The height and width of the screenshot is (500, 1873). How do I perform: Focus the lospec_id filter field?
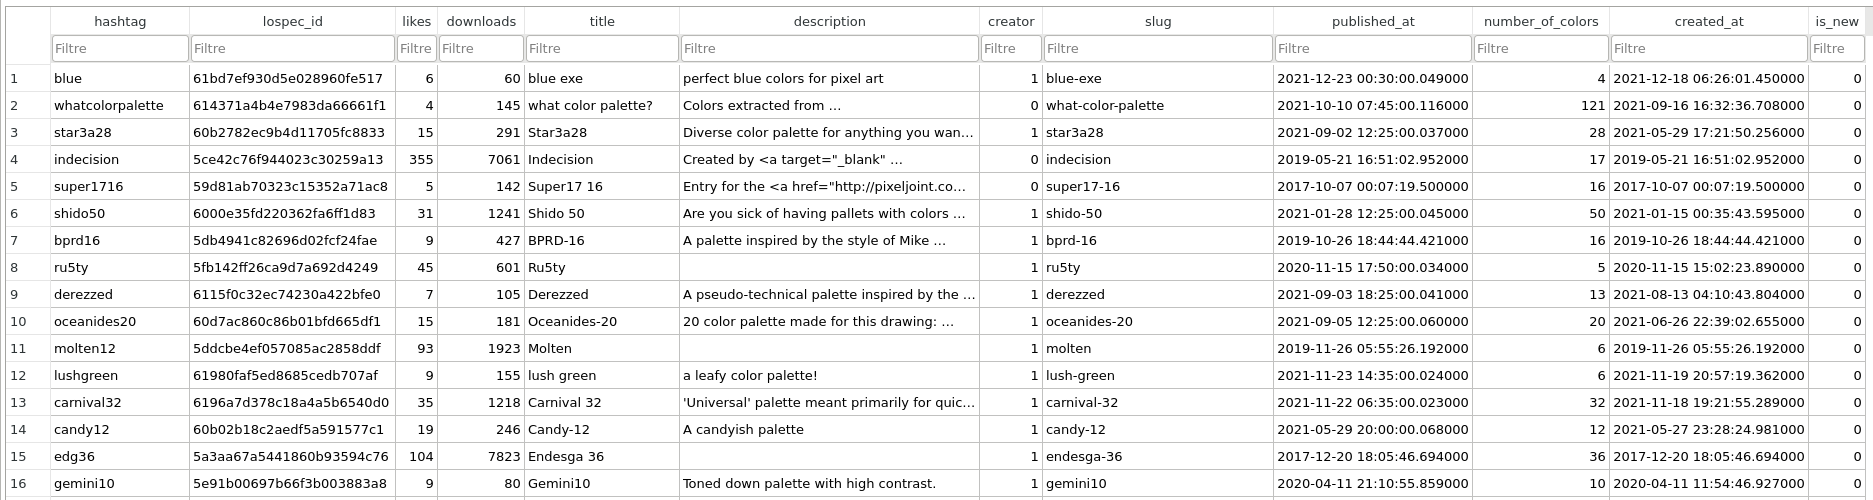pos(293,48)
